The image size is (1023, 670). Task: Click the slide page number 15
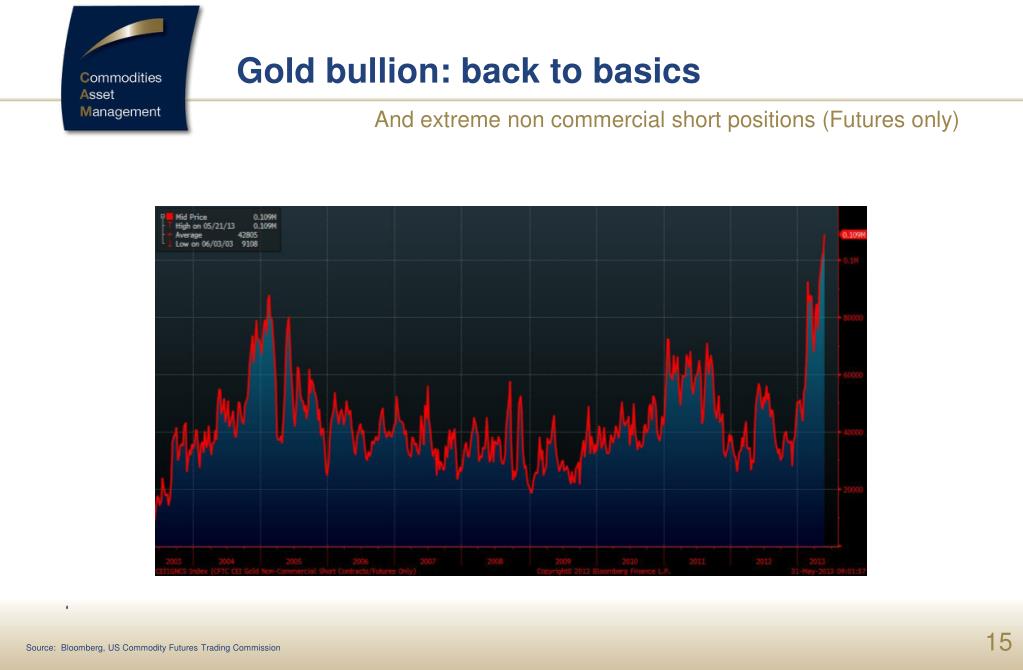click(999, 642)
